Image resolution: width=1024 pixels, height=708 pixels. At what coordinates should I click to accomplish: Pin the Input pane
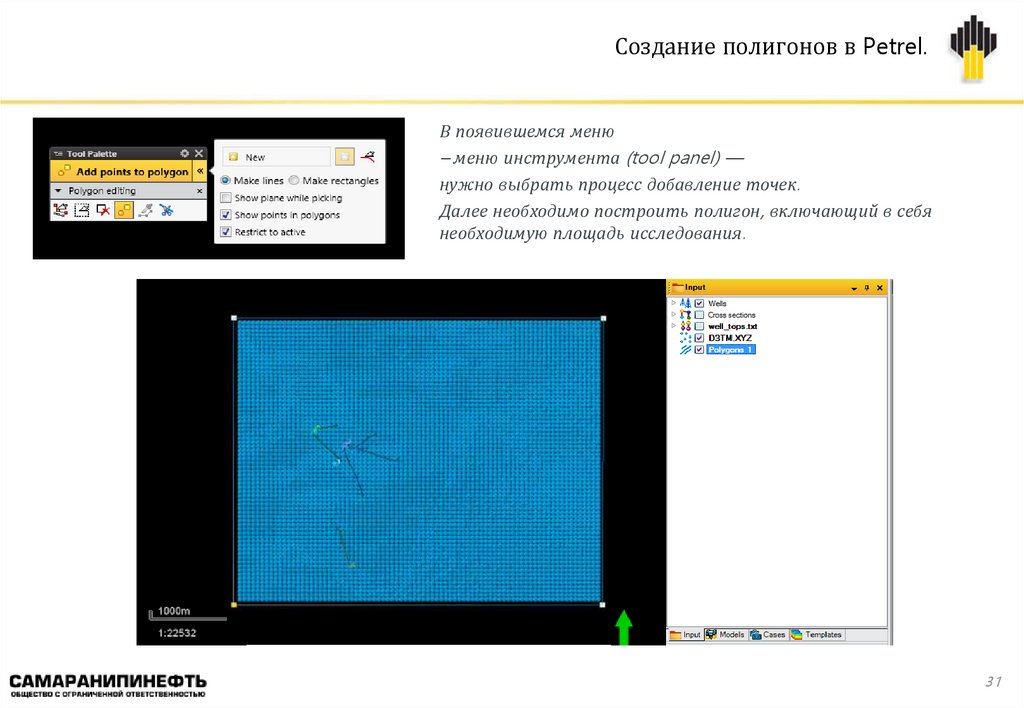(867, 287)
